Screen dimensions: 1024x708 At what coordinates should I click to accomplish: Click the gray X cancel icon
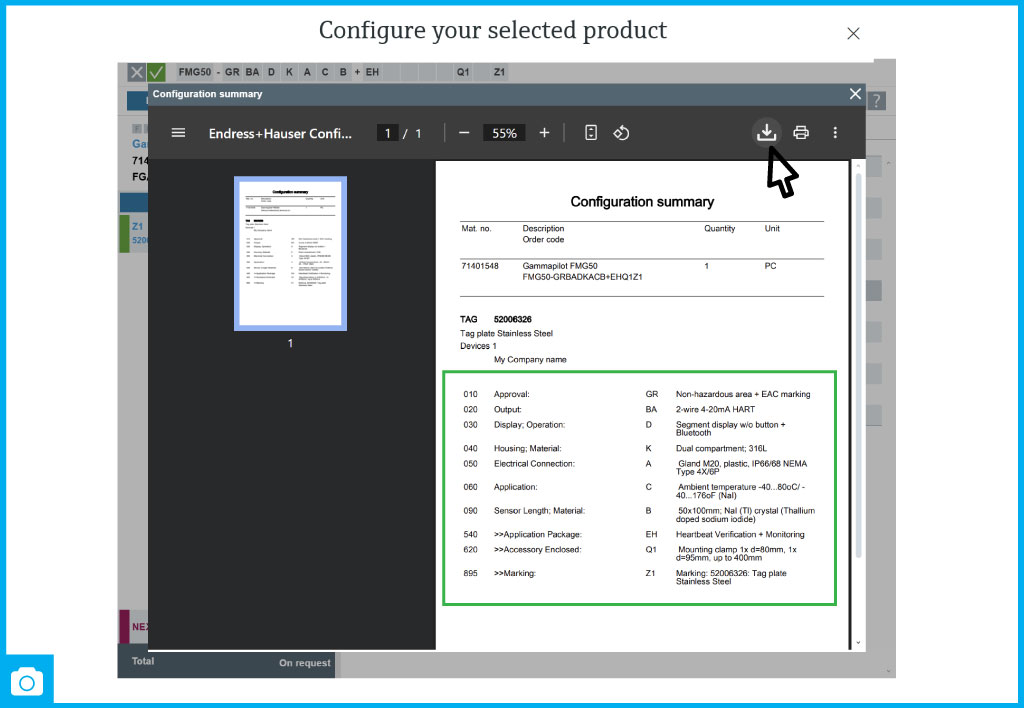pyautogui.click(x=137, y=72)
